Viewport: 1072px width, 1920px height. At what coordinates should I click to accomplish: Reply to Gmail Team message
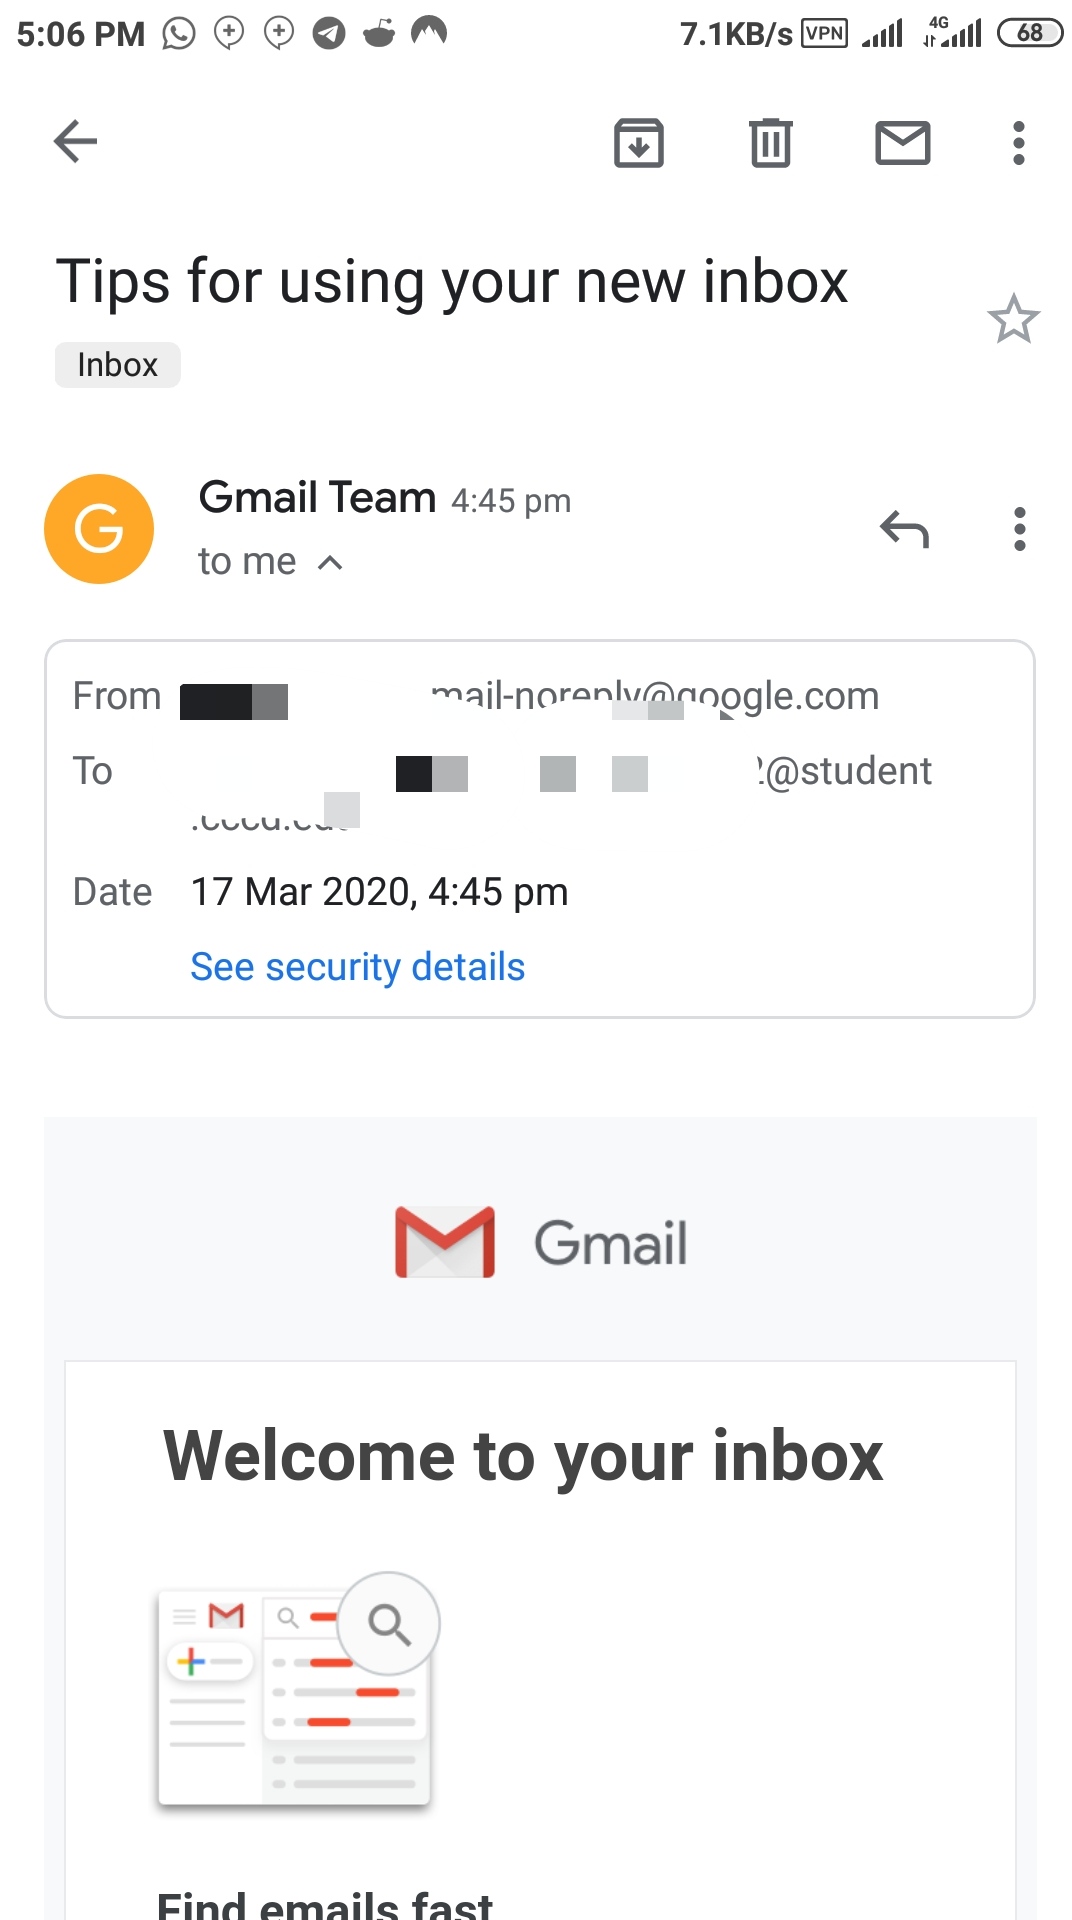click(904, 529)
